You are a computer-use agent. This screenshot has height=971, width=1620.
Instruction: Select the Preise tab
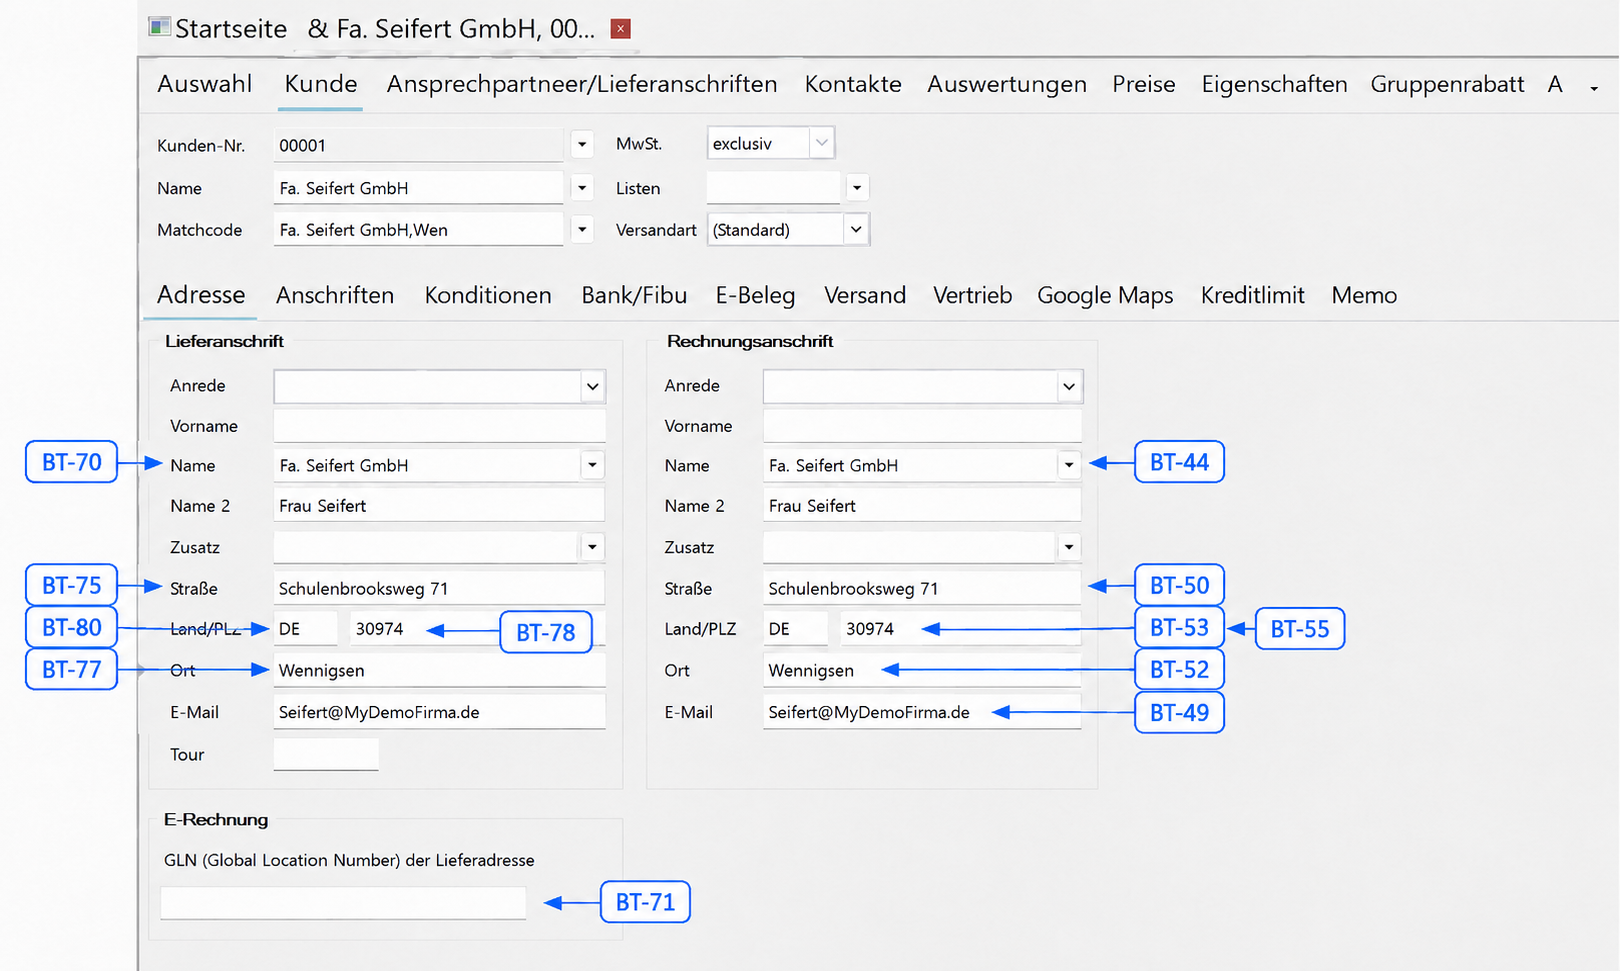tap(1144, 84)
